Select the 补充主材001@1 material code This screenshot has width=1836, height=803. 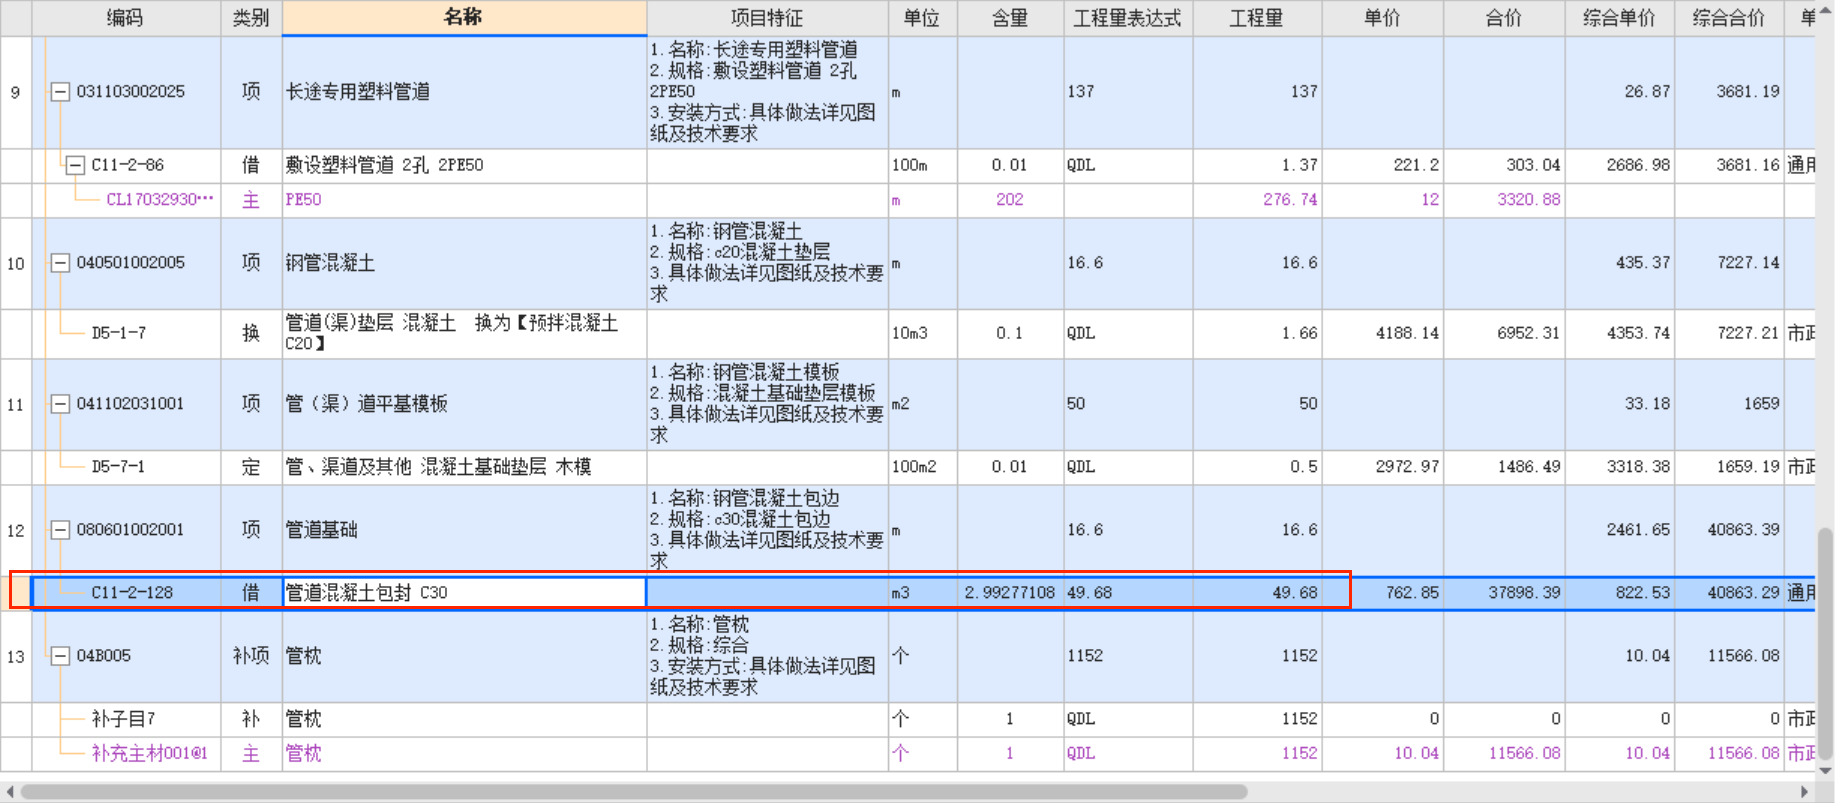[150, 754]
